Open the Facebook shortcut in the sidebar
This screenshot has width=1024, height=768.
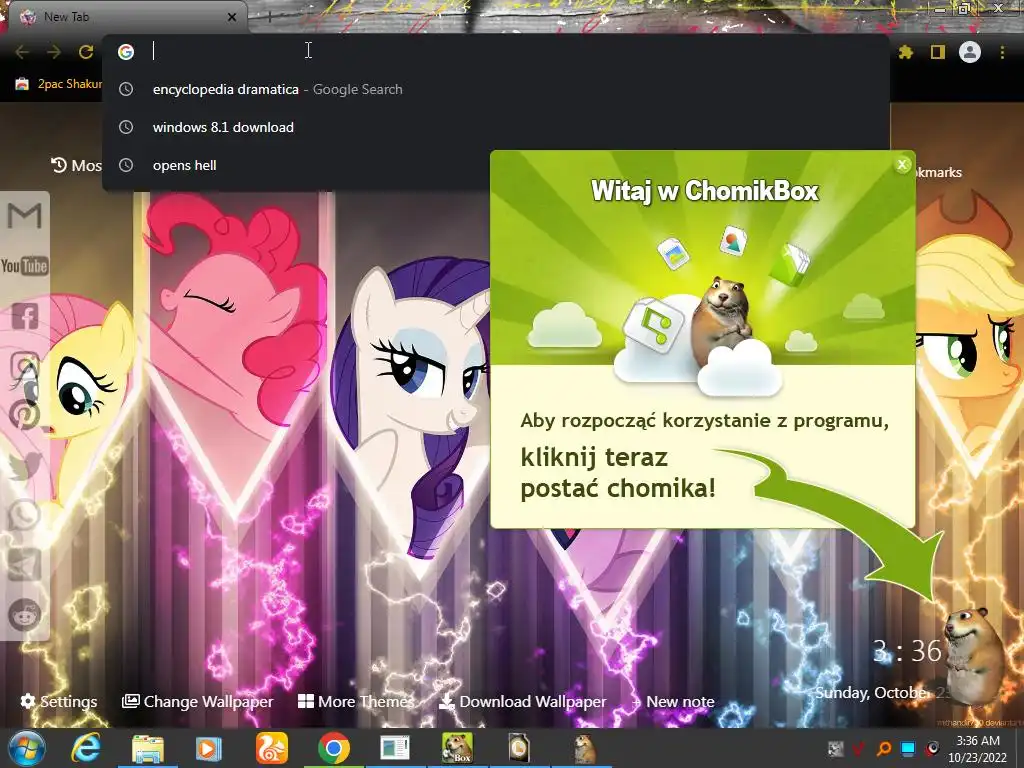(x=25, y=316)
